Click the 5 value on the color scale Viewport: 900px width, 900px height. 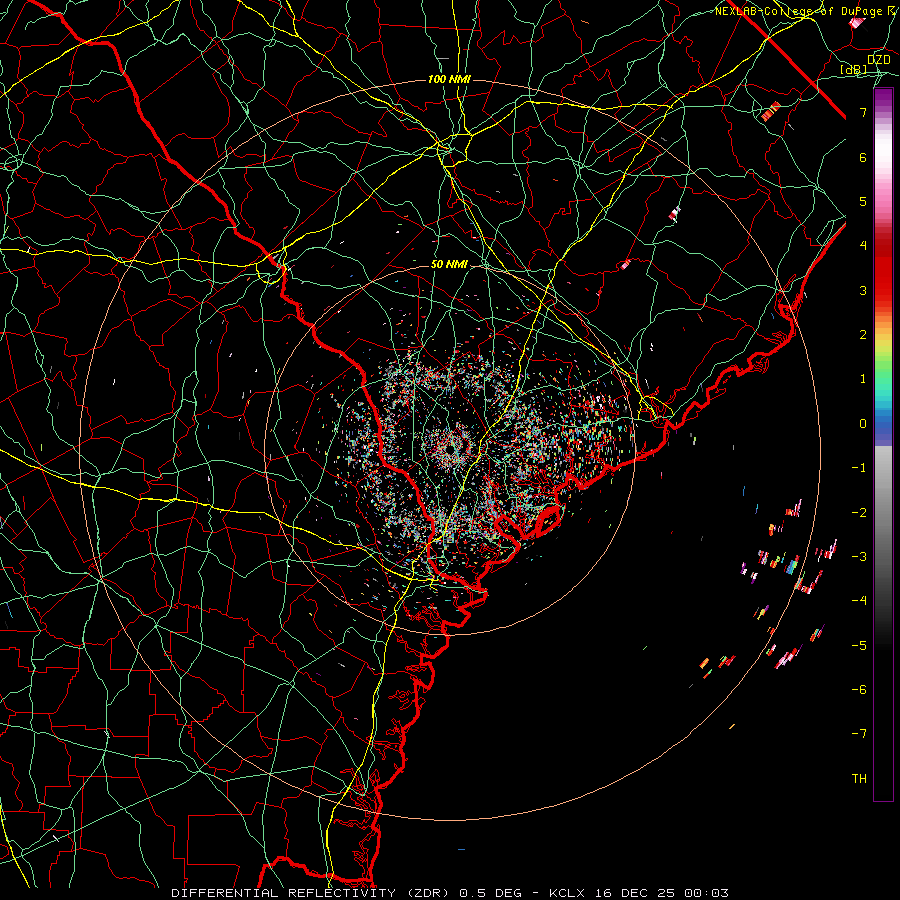point(863,201)
